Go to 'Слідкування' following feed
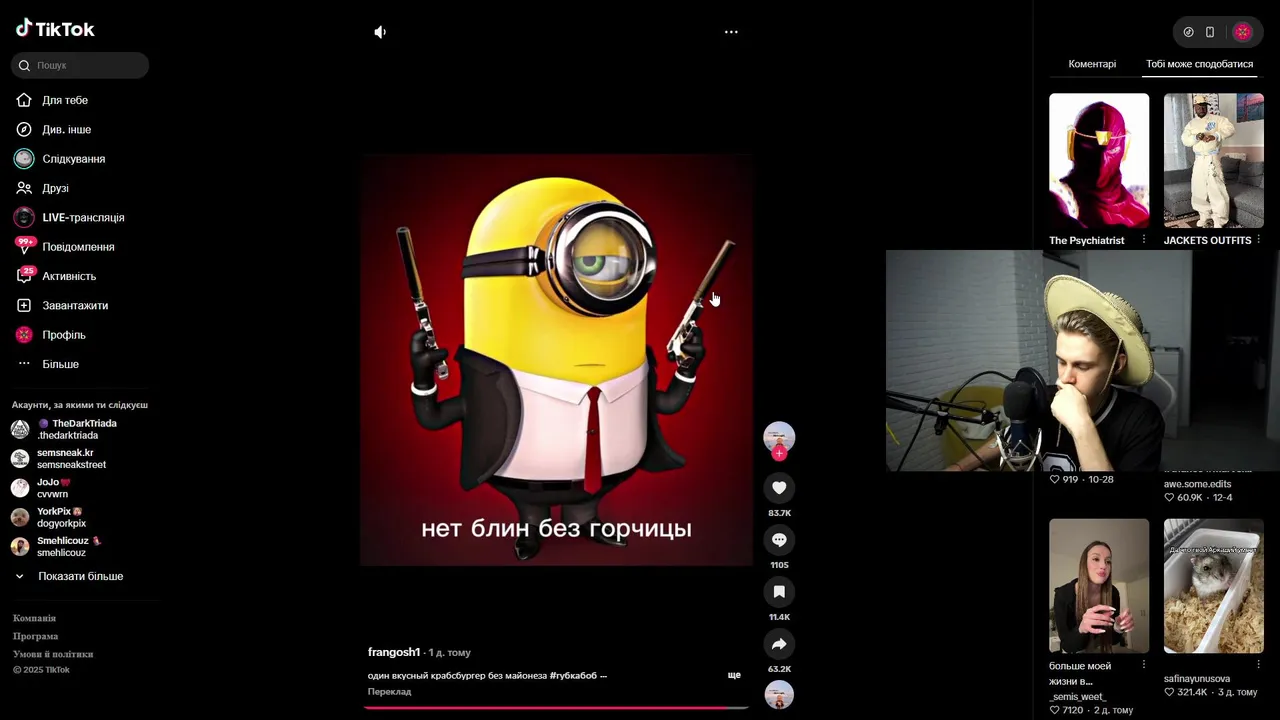 pyautogui.click(x=73, y=159)
